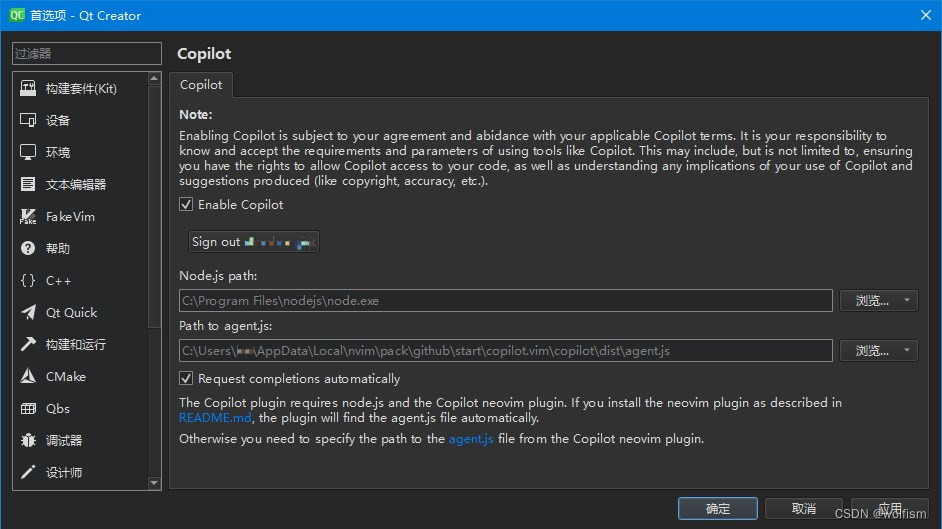Select the Copilot tab
This screenshot has width=942, height=529.
tap(201, 85)
